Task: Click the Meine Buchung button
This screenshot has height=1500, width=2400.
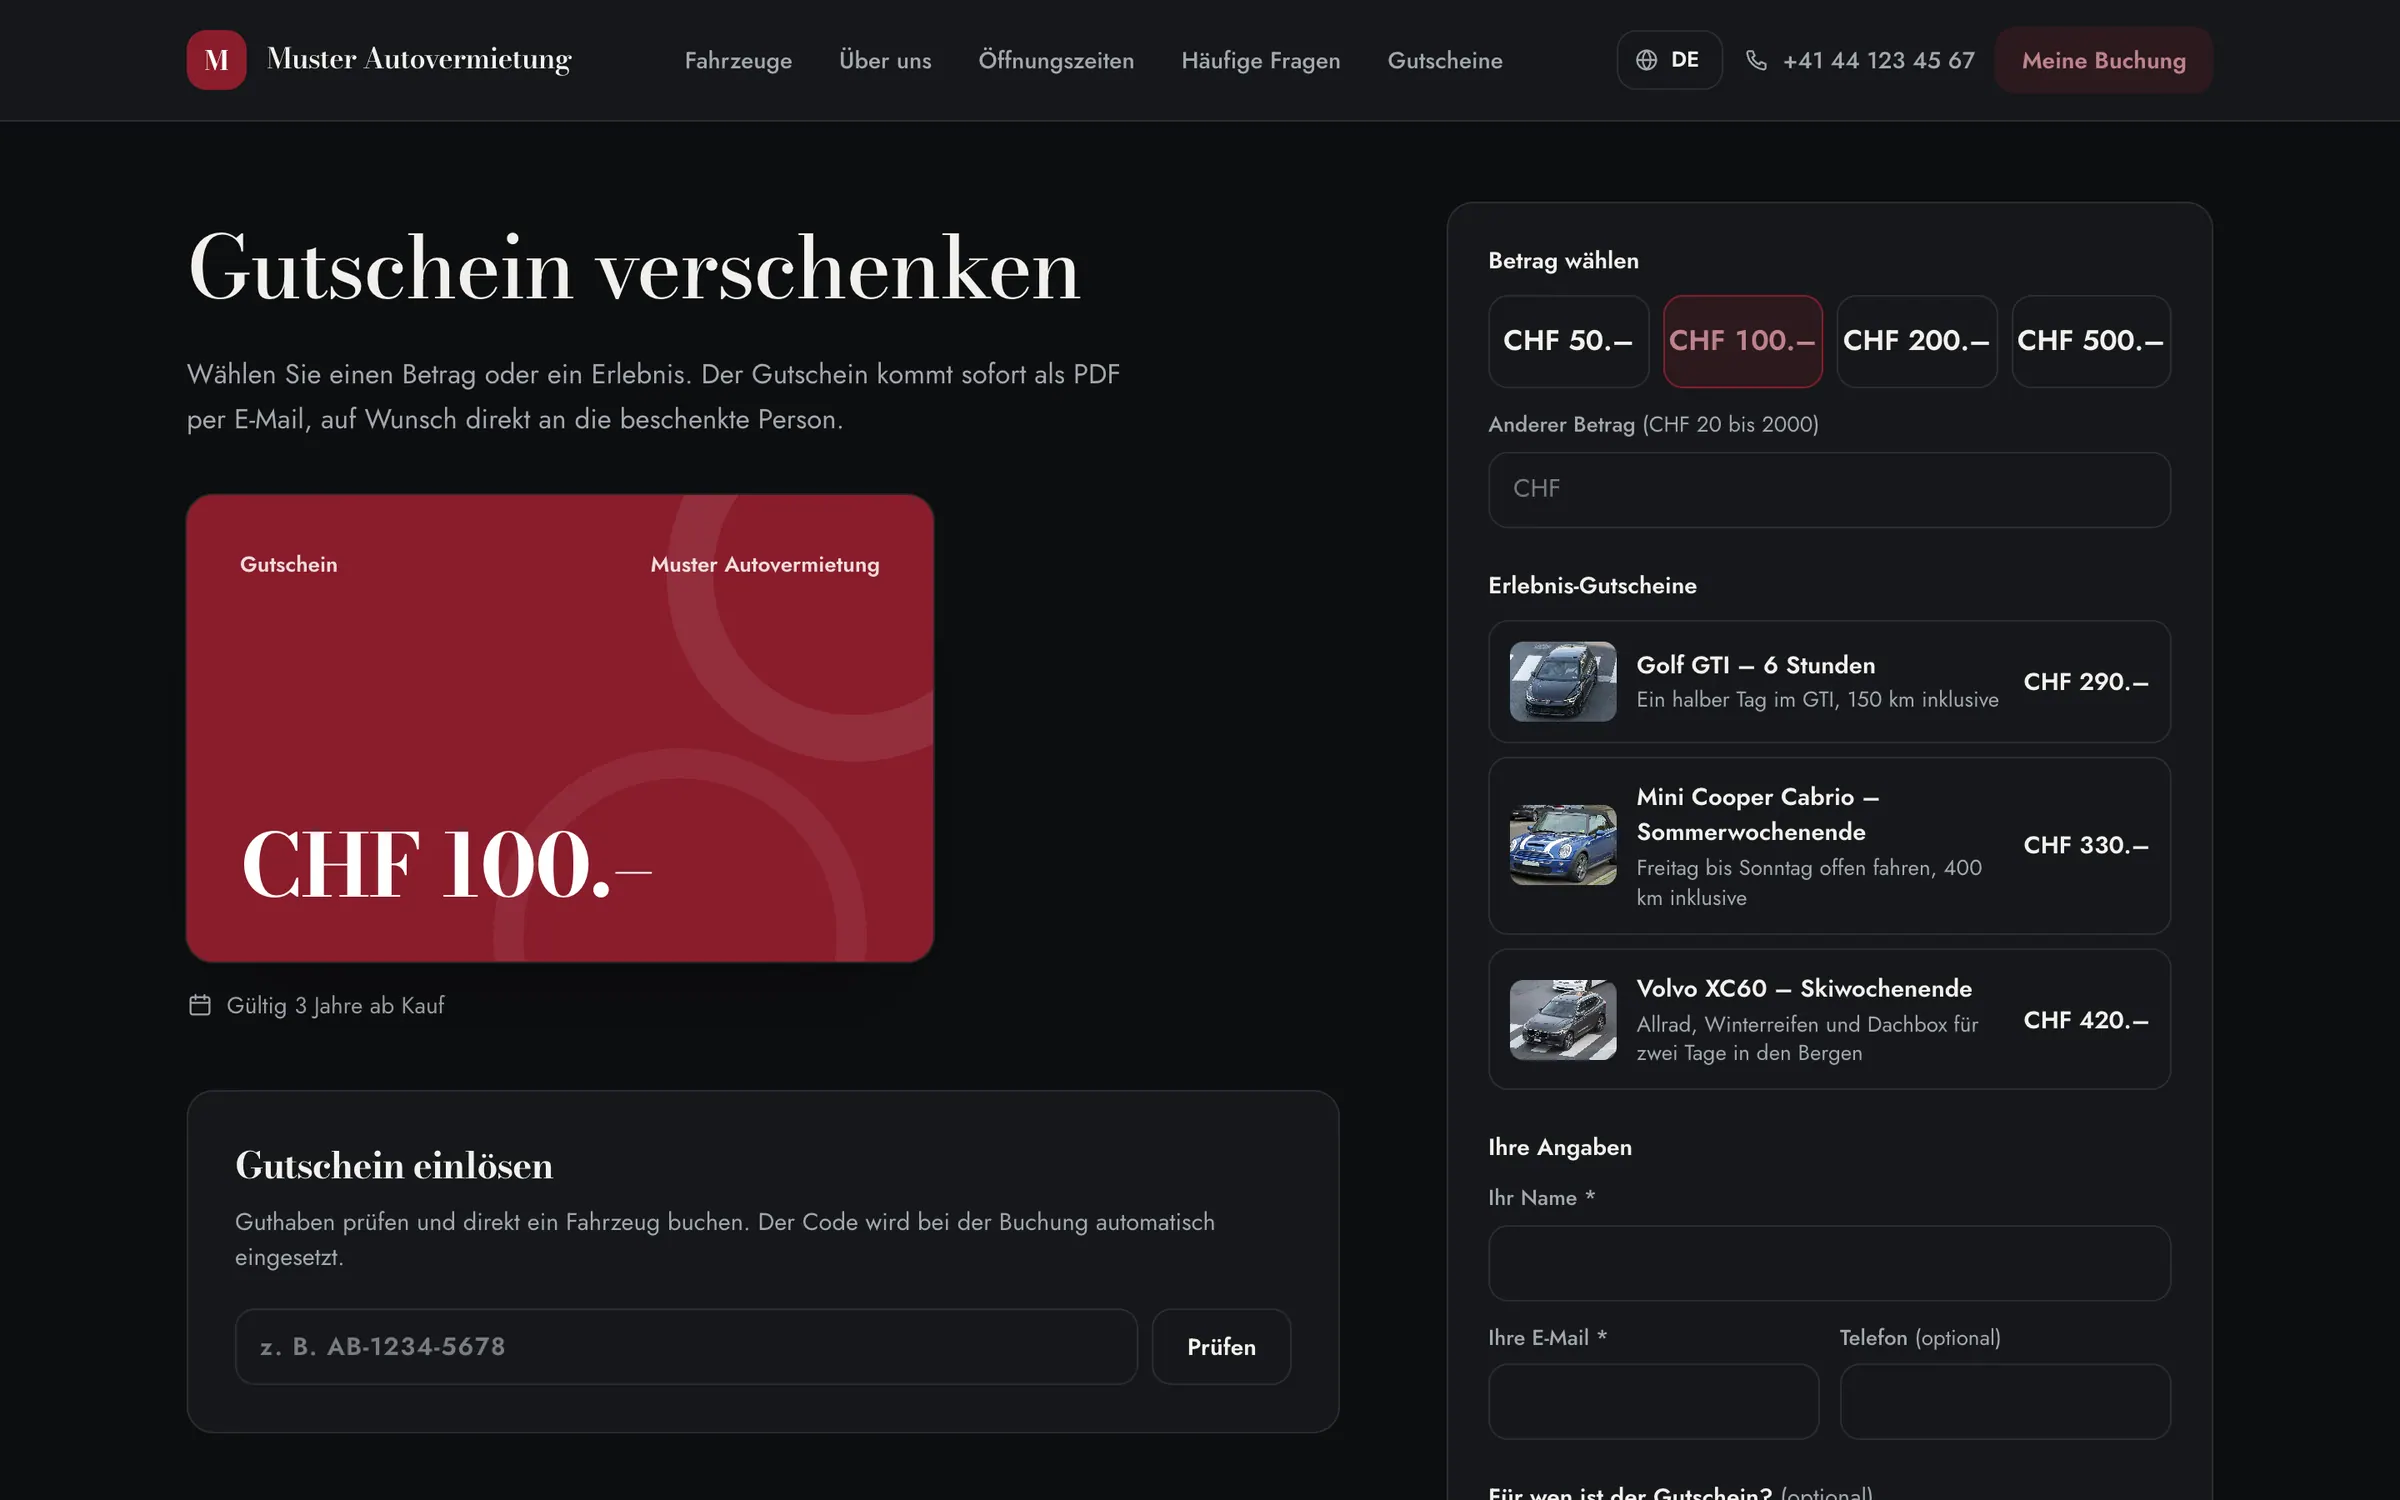Action: (x=2103, y=60)
